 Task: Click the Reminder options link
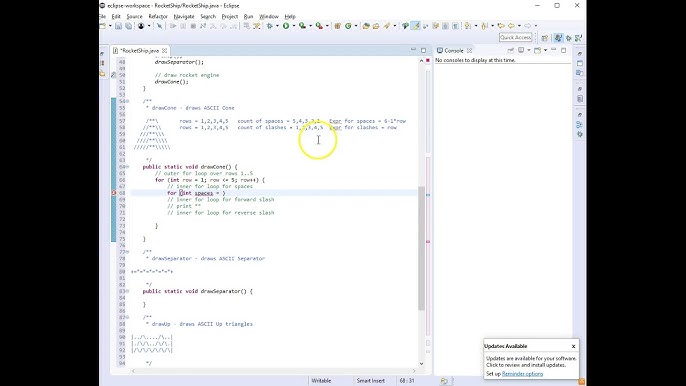522,374
